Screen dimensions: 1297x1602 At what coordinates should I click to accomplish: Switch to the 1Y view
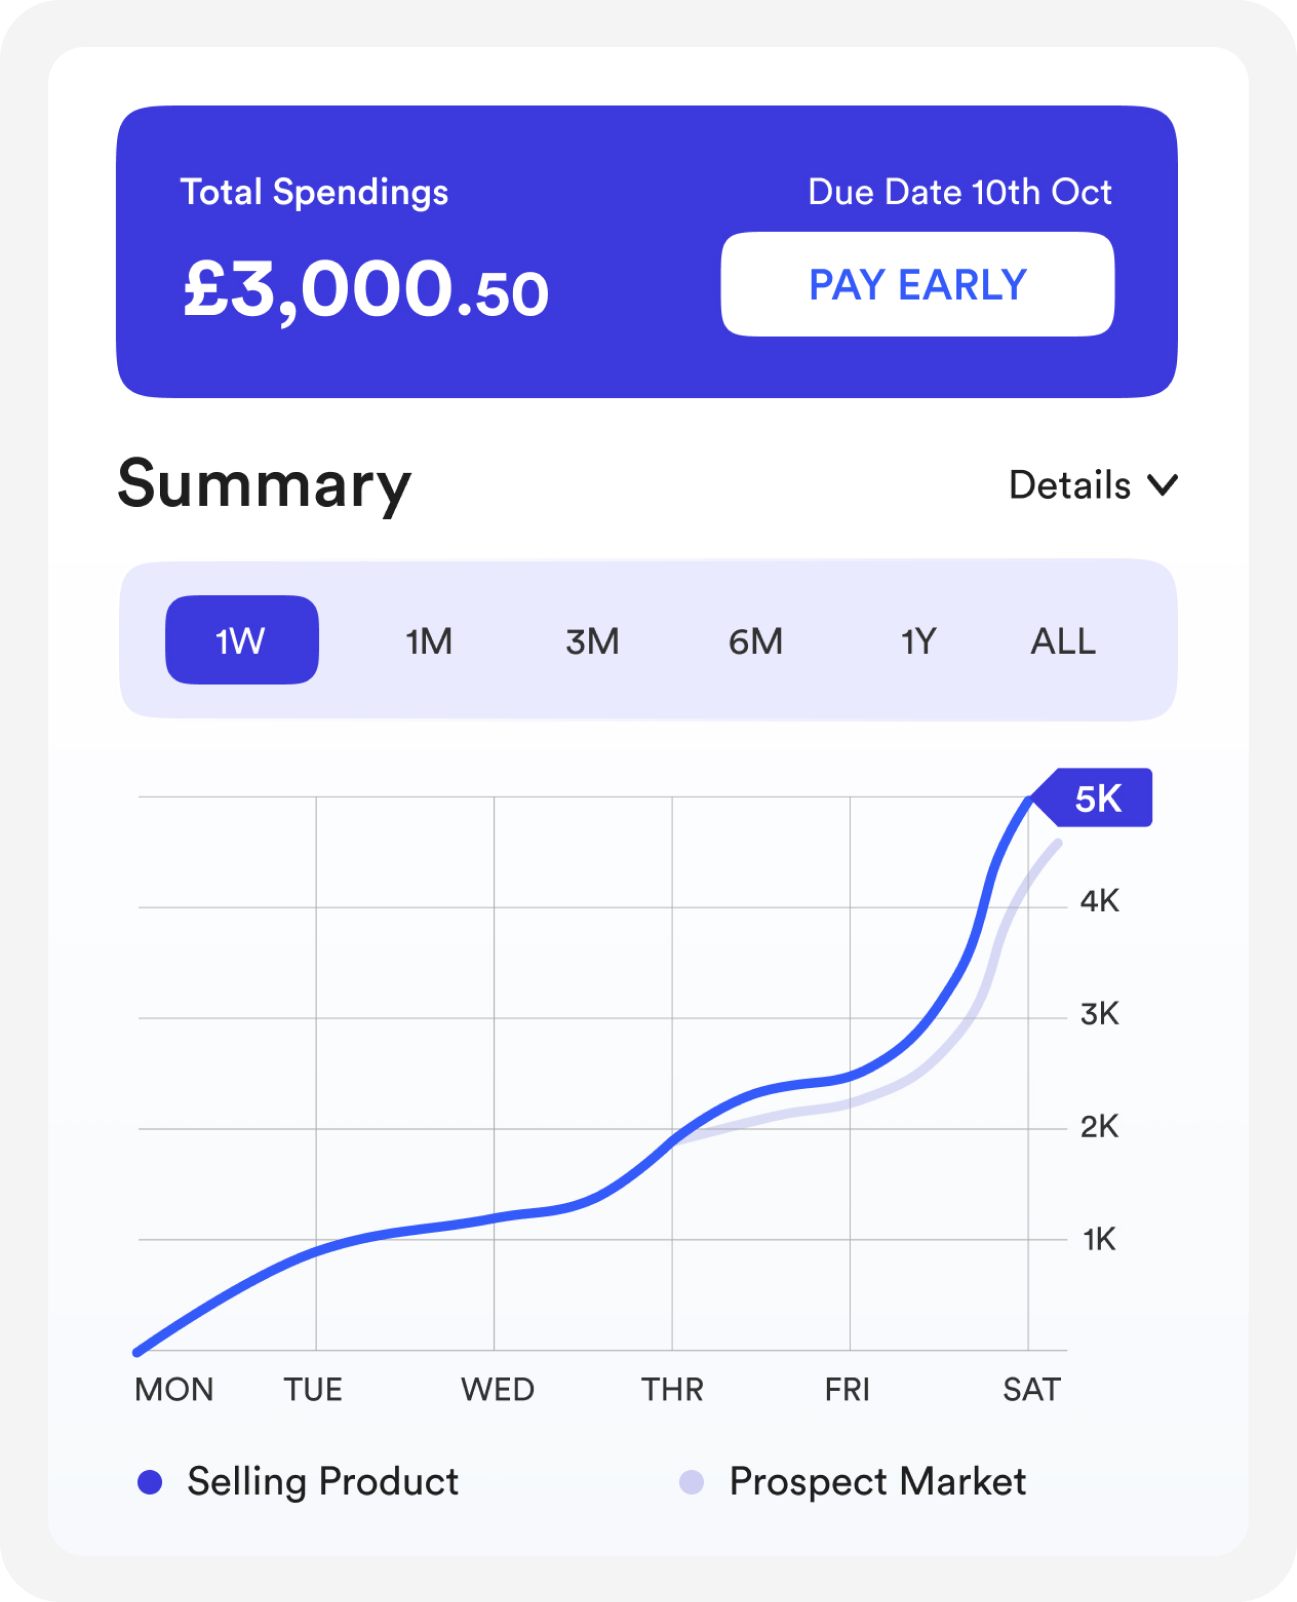[x=918, y=641]
